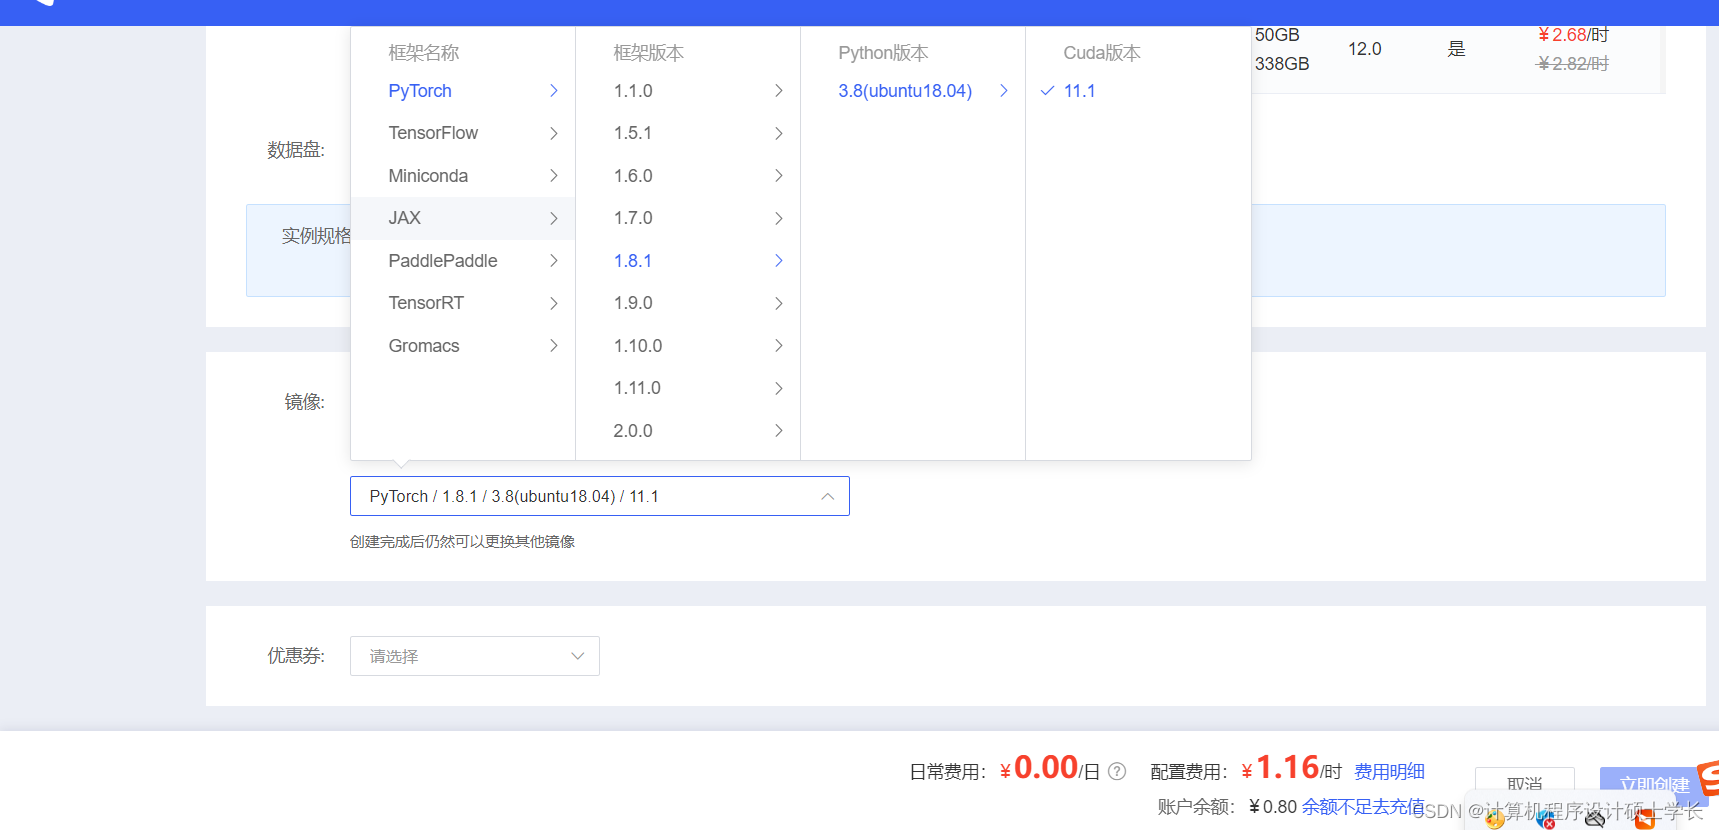
Task: Expand JAX row chevron arrow
Action: click(554, 218)
